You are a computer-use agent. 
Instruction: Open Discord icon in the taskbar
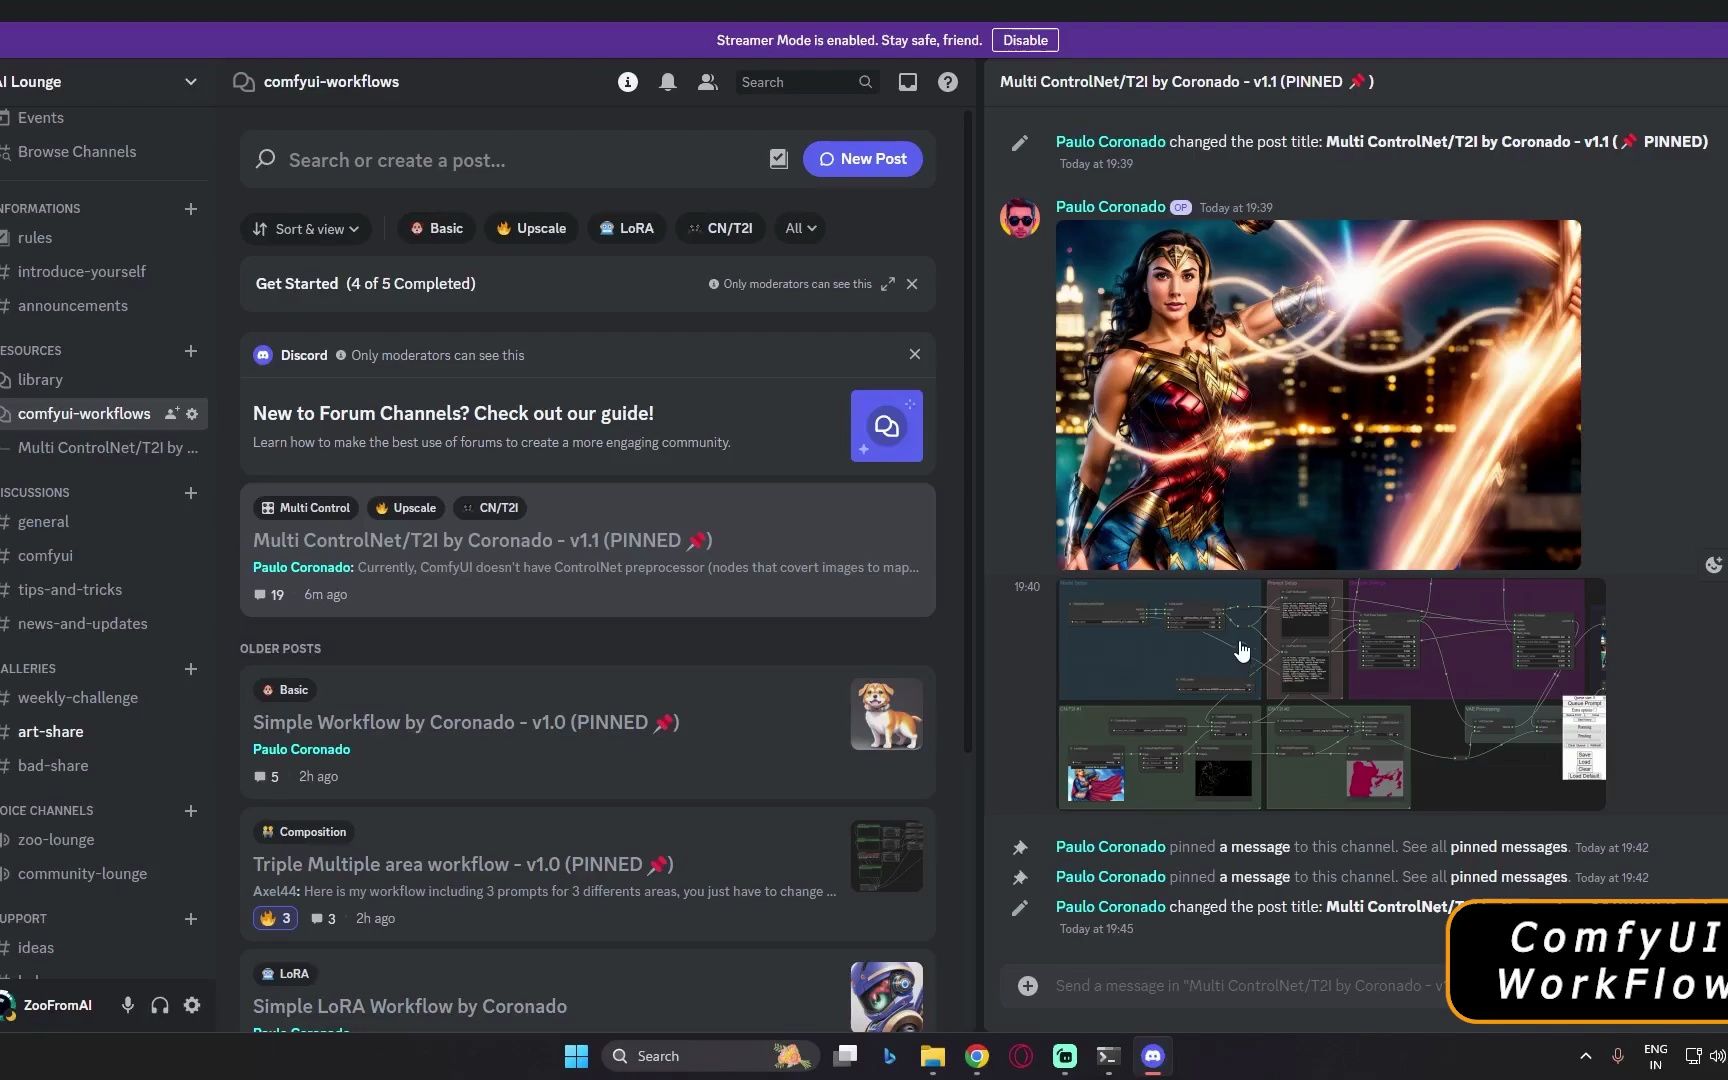click(x=1153, y=1056)
